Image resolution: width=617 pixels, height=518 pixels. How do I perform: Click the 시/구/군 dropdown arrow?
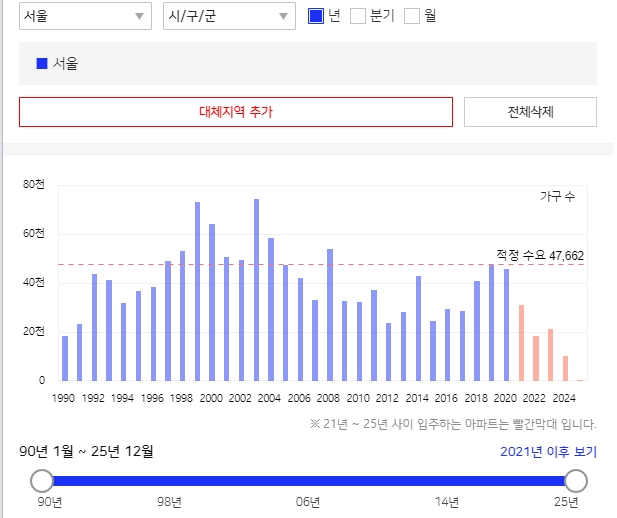coord(283,17)
